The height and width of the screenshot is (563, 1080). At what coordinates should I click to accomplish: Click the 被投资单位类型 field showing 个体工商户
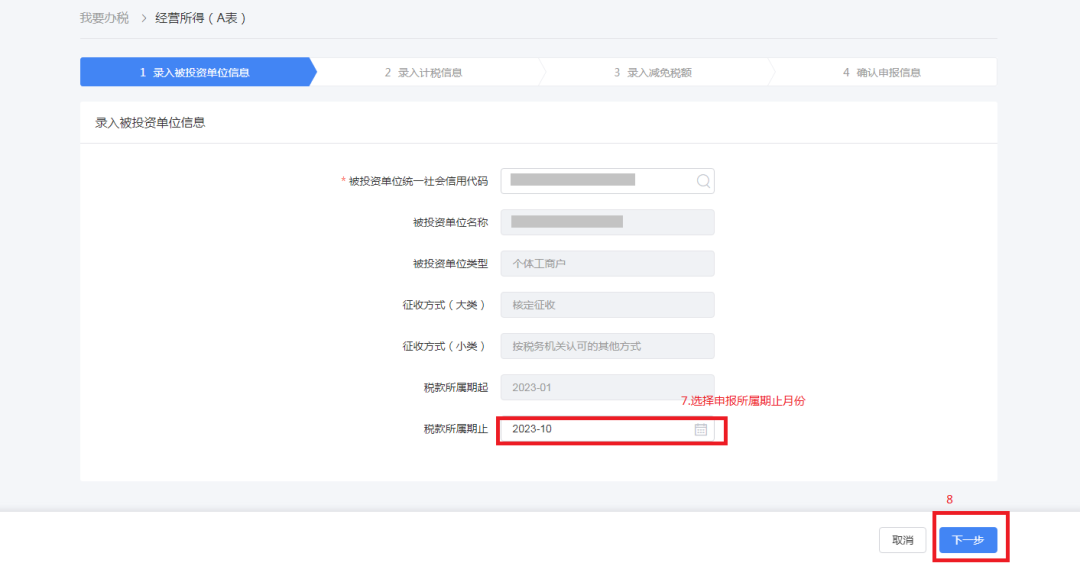[x=607, y=263]
